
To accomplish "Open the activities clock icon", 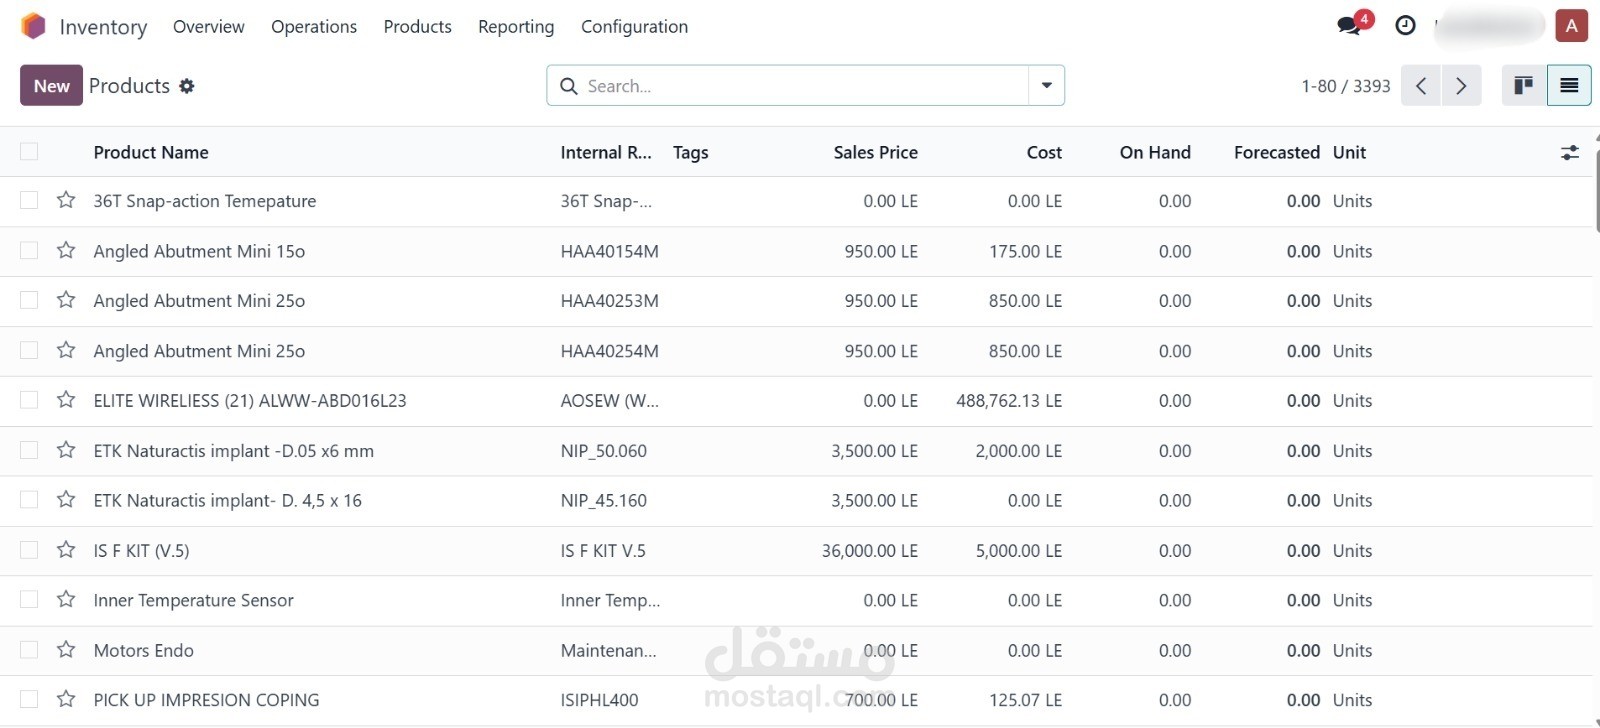I will 1405,25.
